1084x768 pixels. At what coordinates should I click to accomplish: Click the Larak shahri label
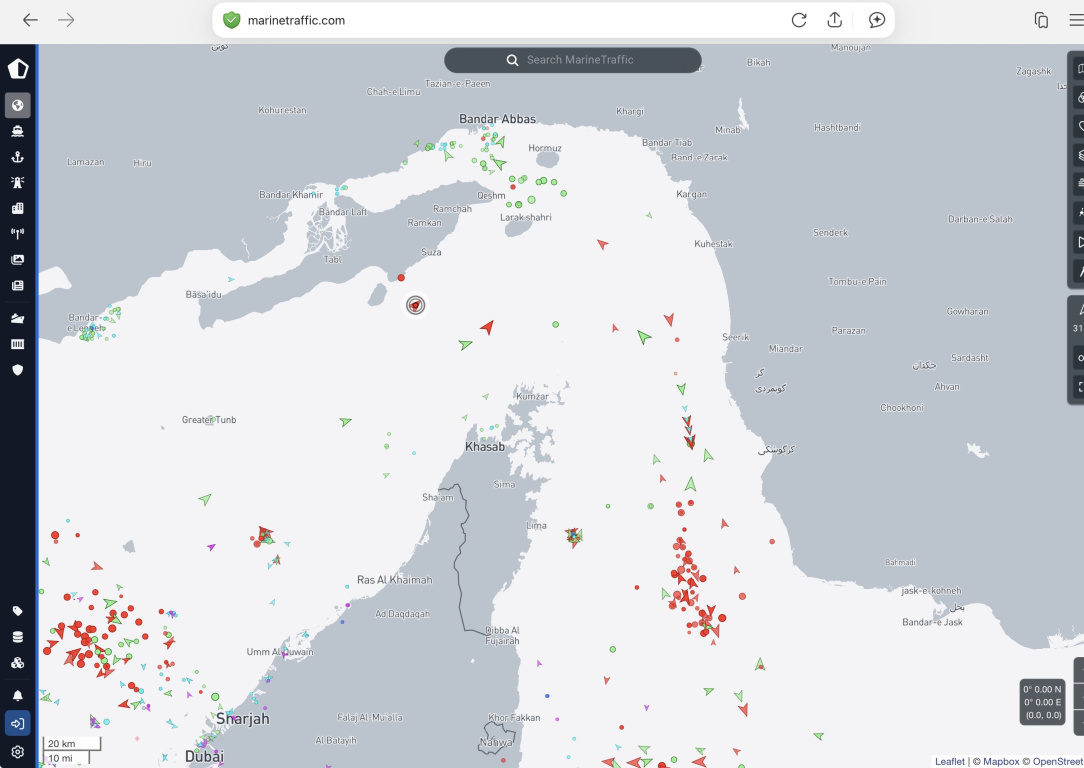(525, 217)
